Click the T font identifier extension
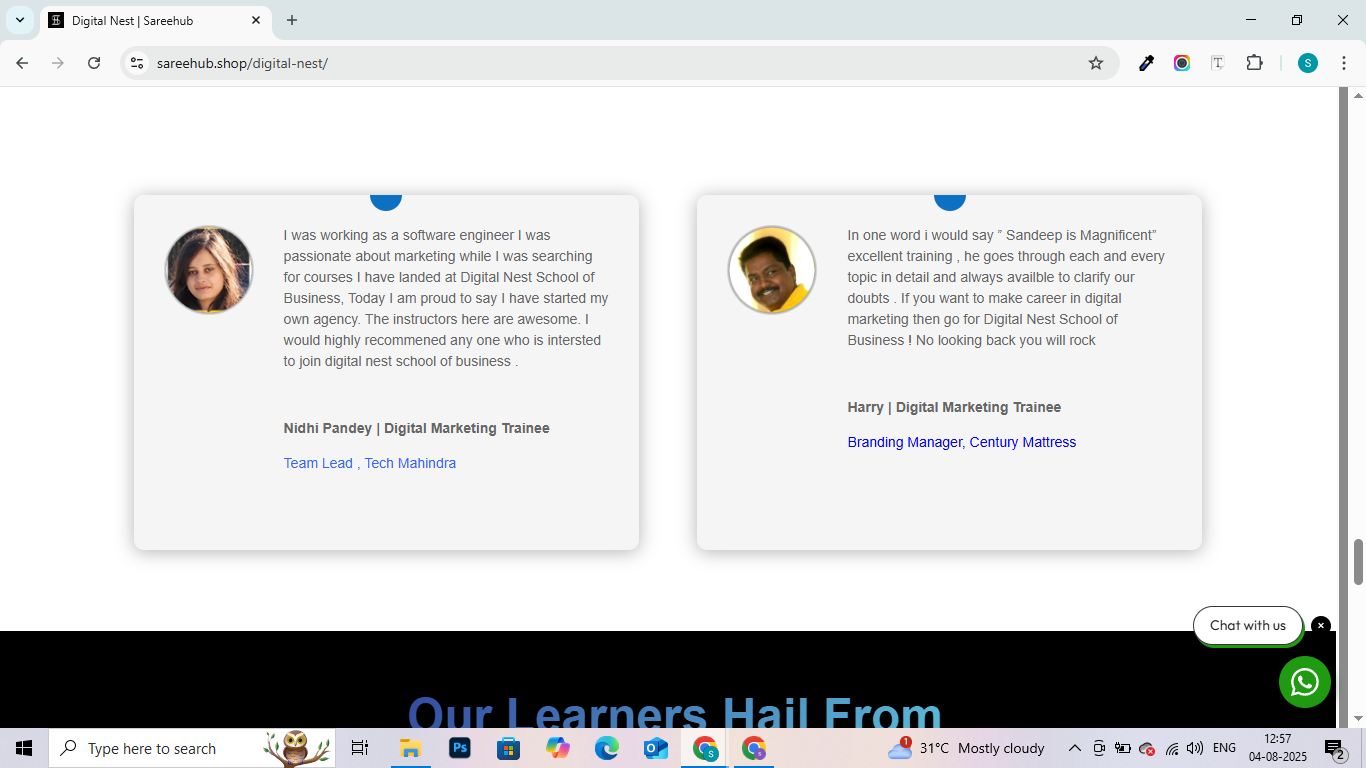Screen dimensions: 1366x768 [x=1218, y=63]
